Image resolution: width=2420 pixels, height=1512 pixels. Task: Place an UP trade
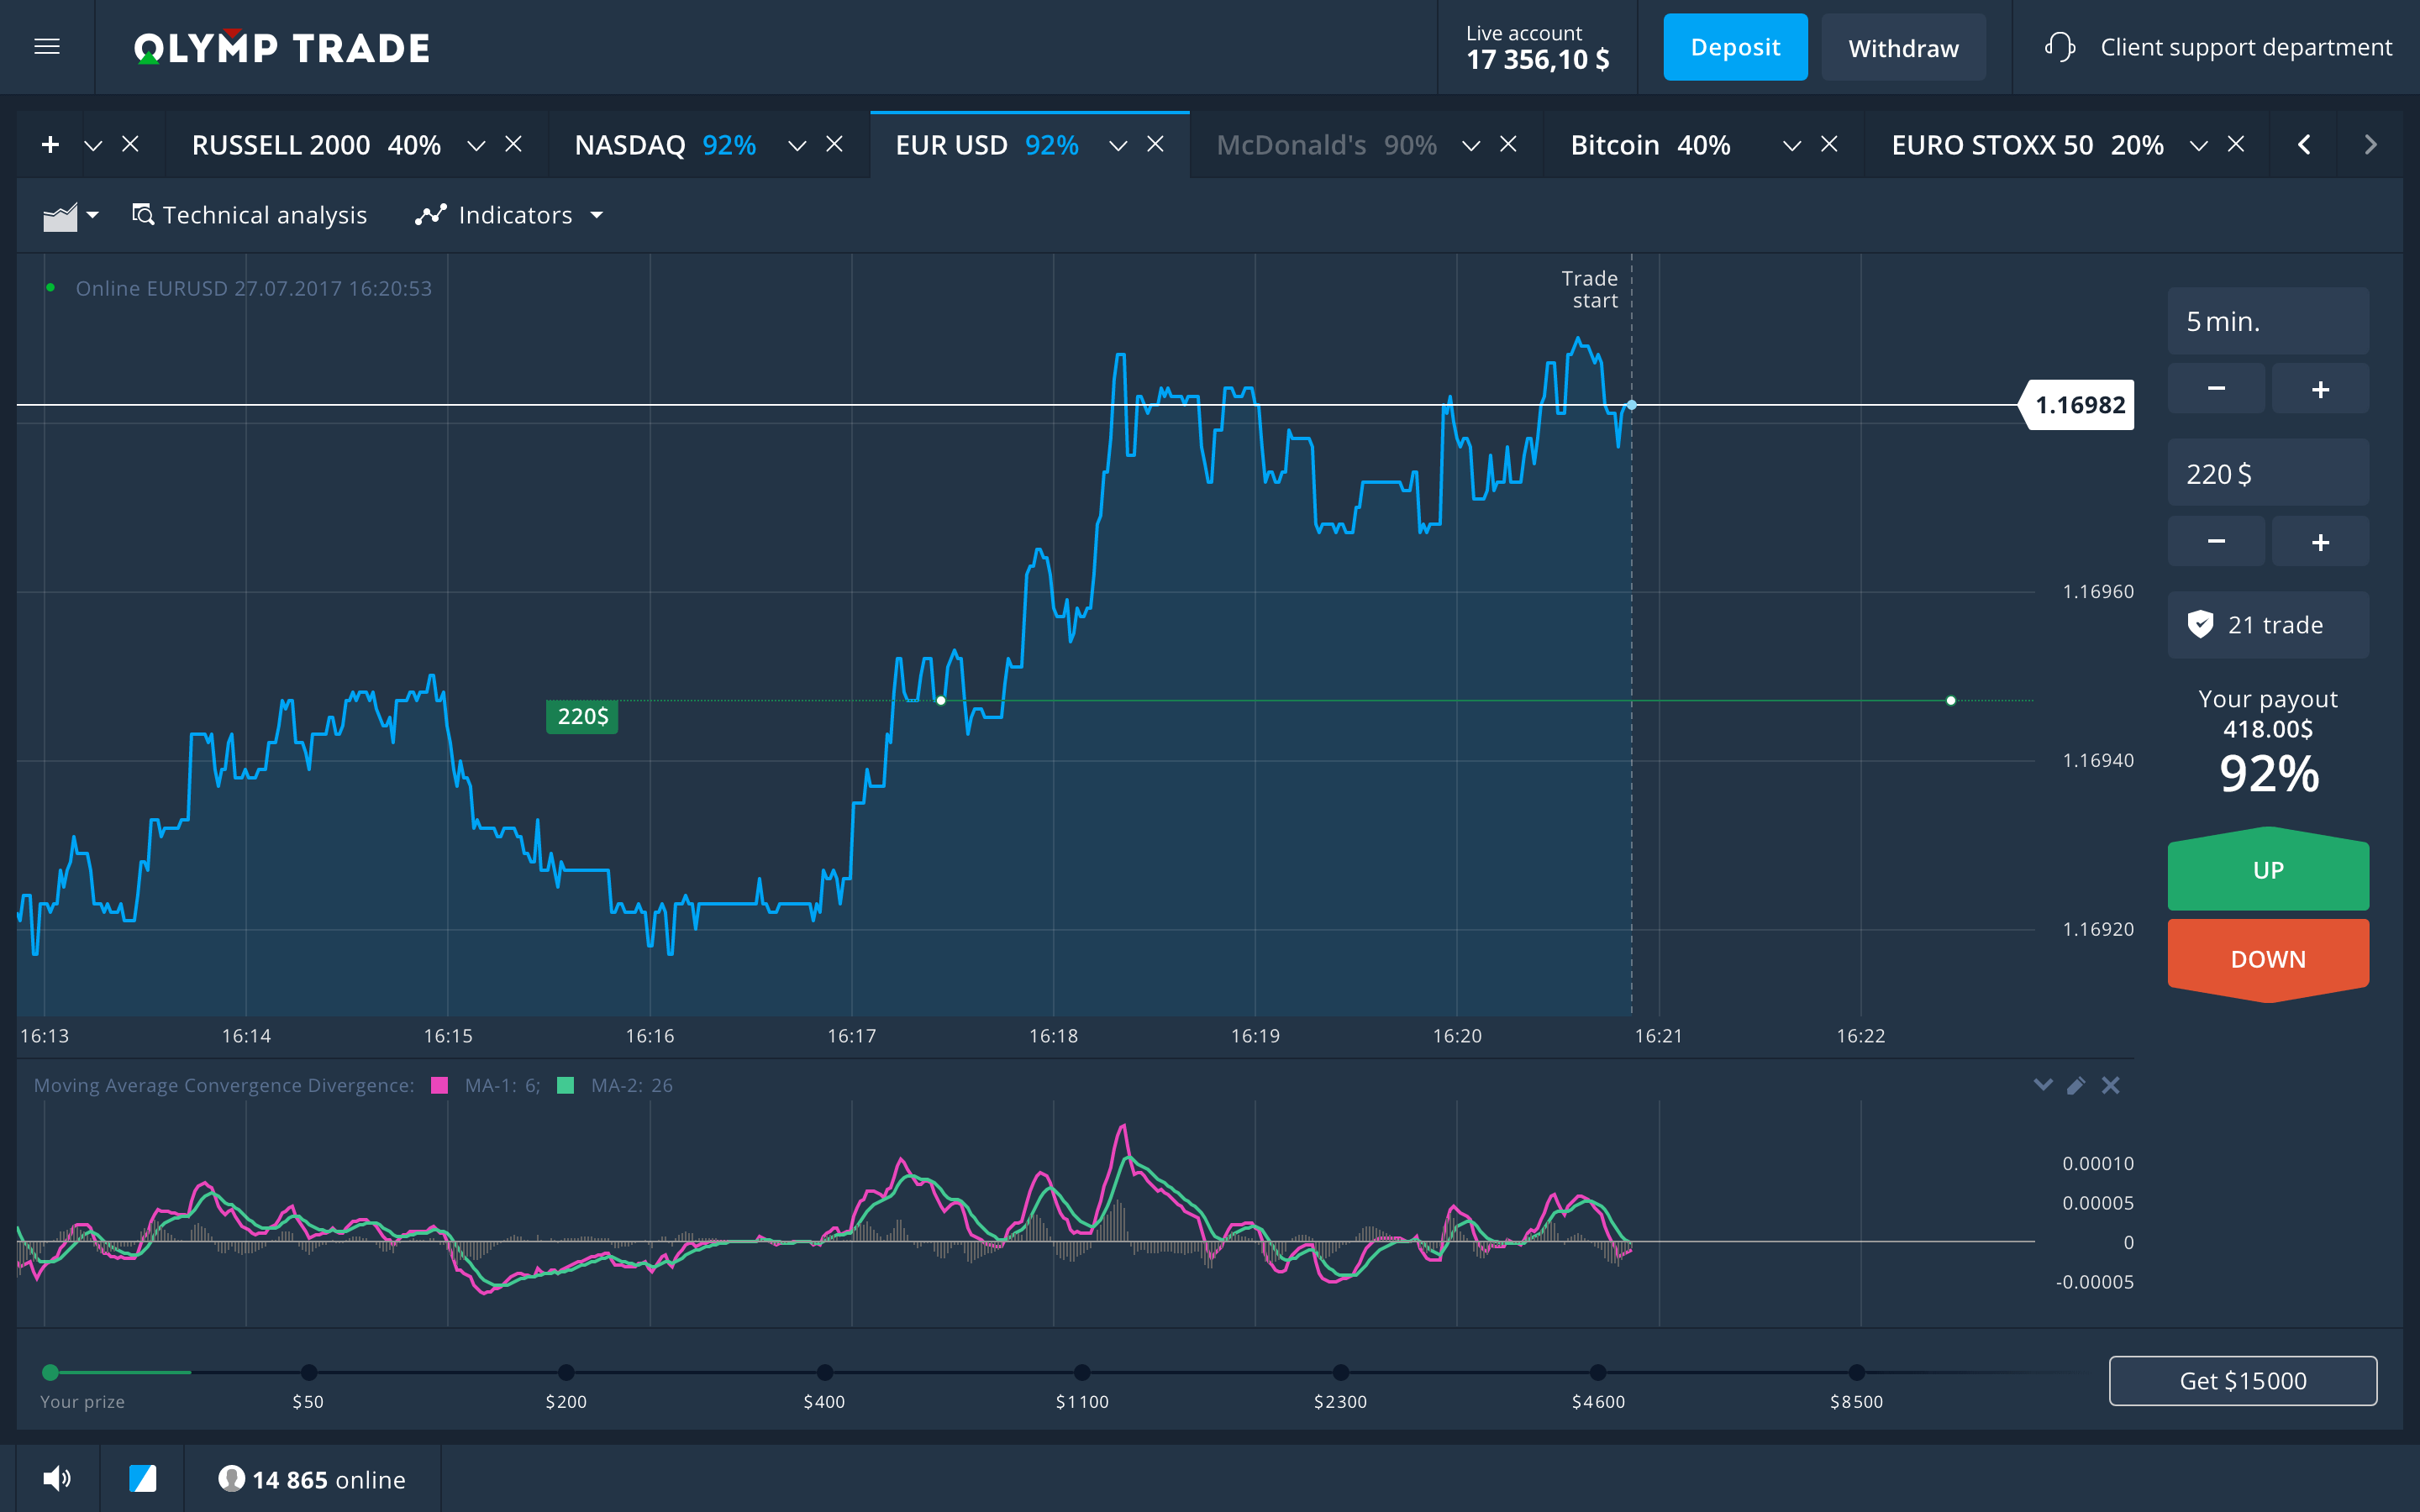pyautogui.click(x=2268, y=869)
